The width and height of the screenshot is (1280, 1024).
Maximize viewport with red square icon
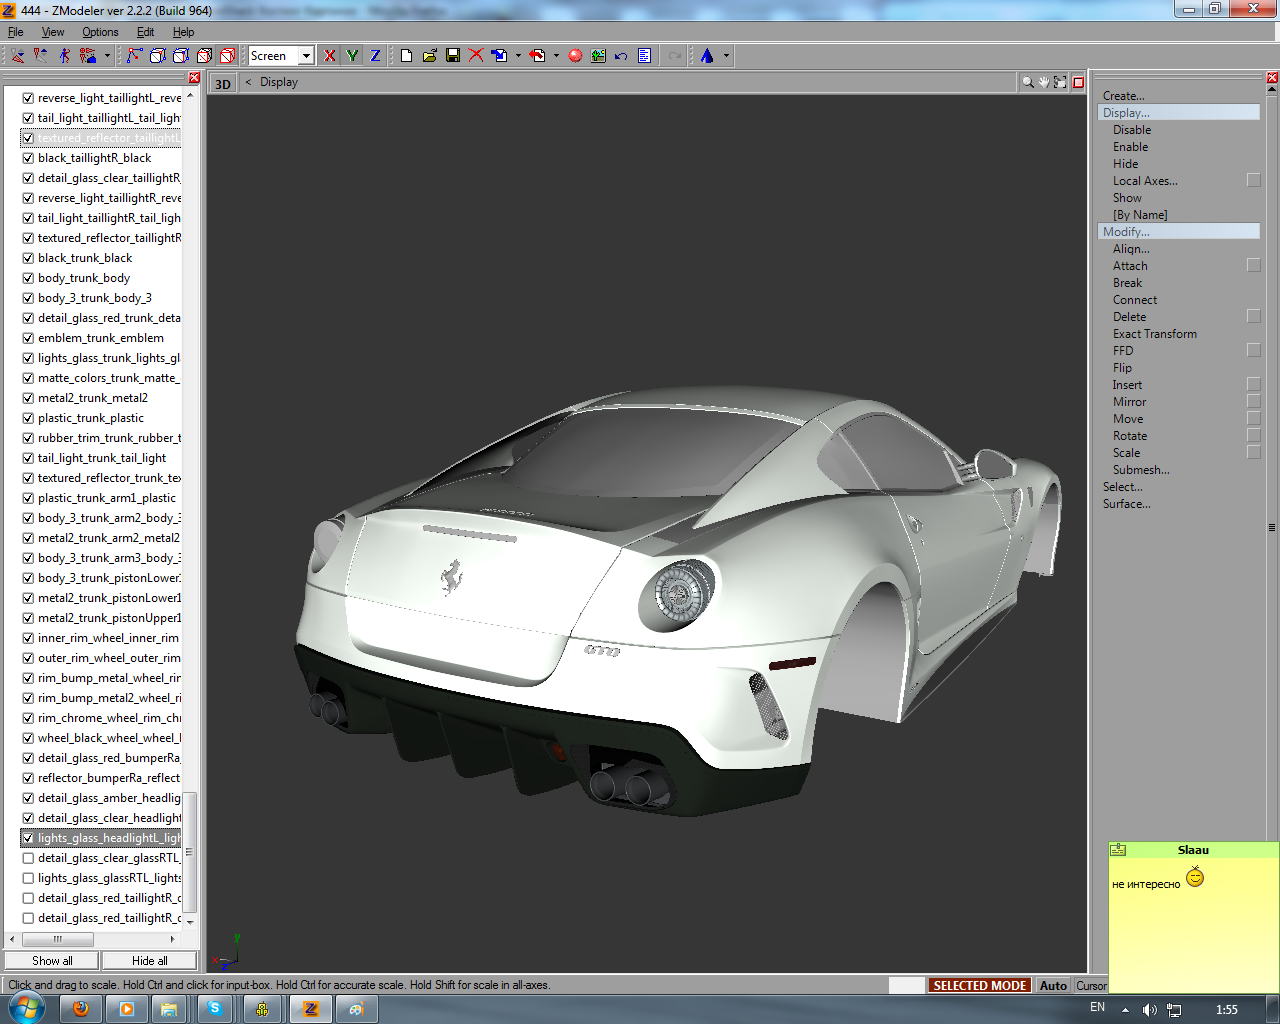(x=1078, y=82)
